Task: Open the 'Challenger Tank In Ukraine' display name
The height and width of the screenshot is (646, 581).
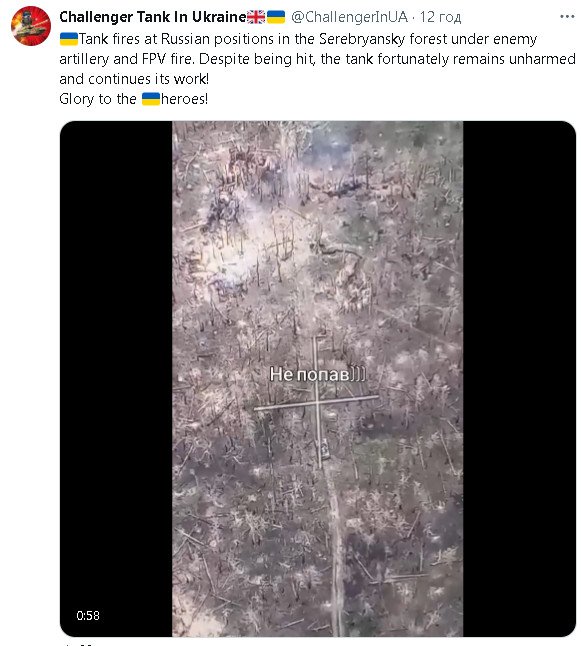Action: point(152,17)
